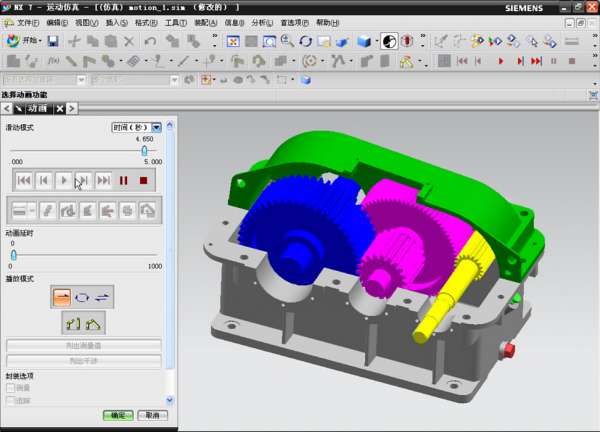Step forward one frame in animation panel
The image size is (600, 432).
coord(83,180)
